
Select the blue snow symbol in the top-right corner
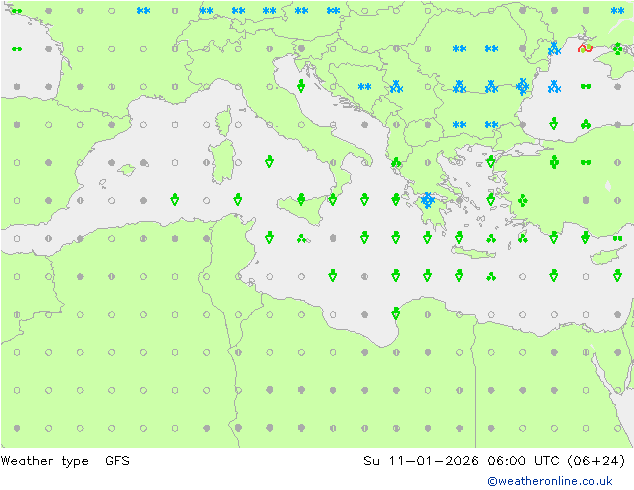pos(617,11)
